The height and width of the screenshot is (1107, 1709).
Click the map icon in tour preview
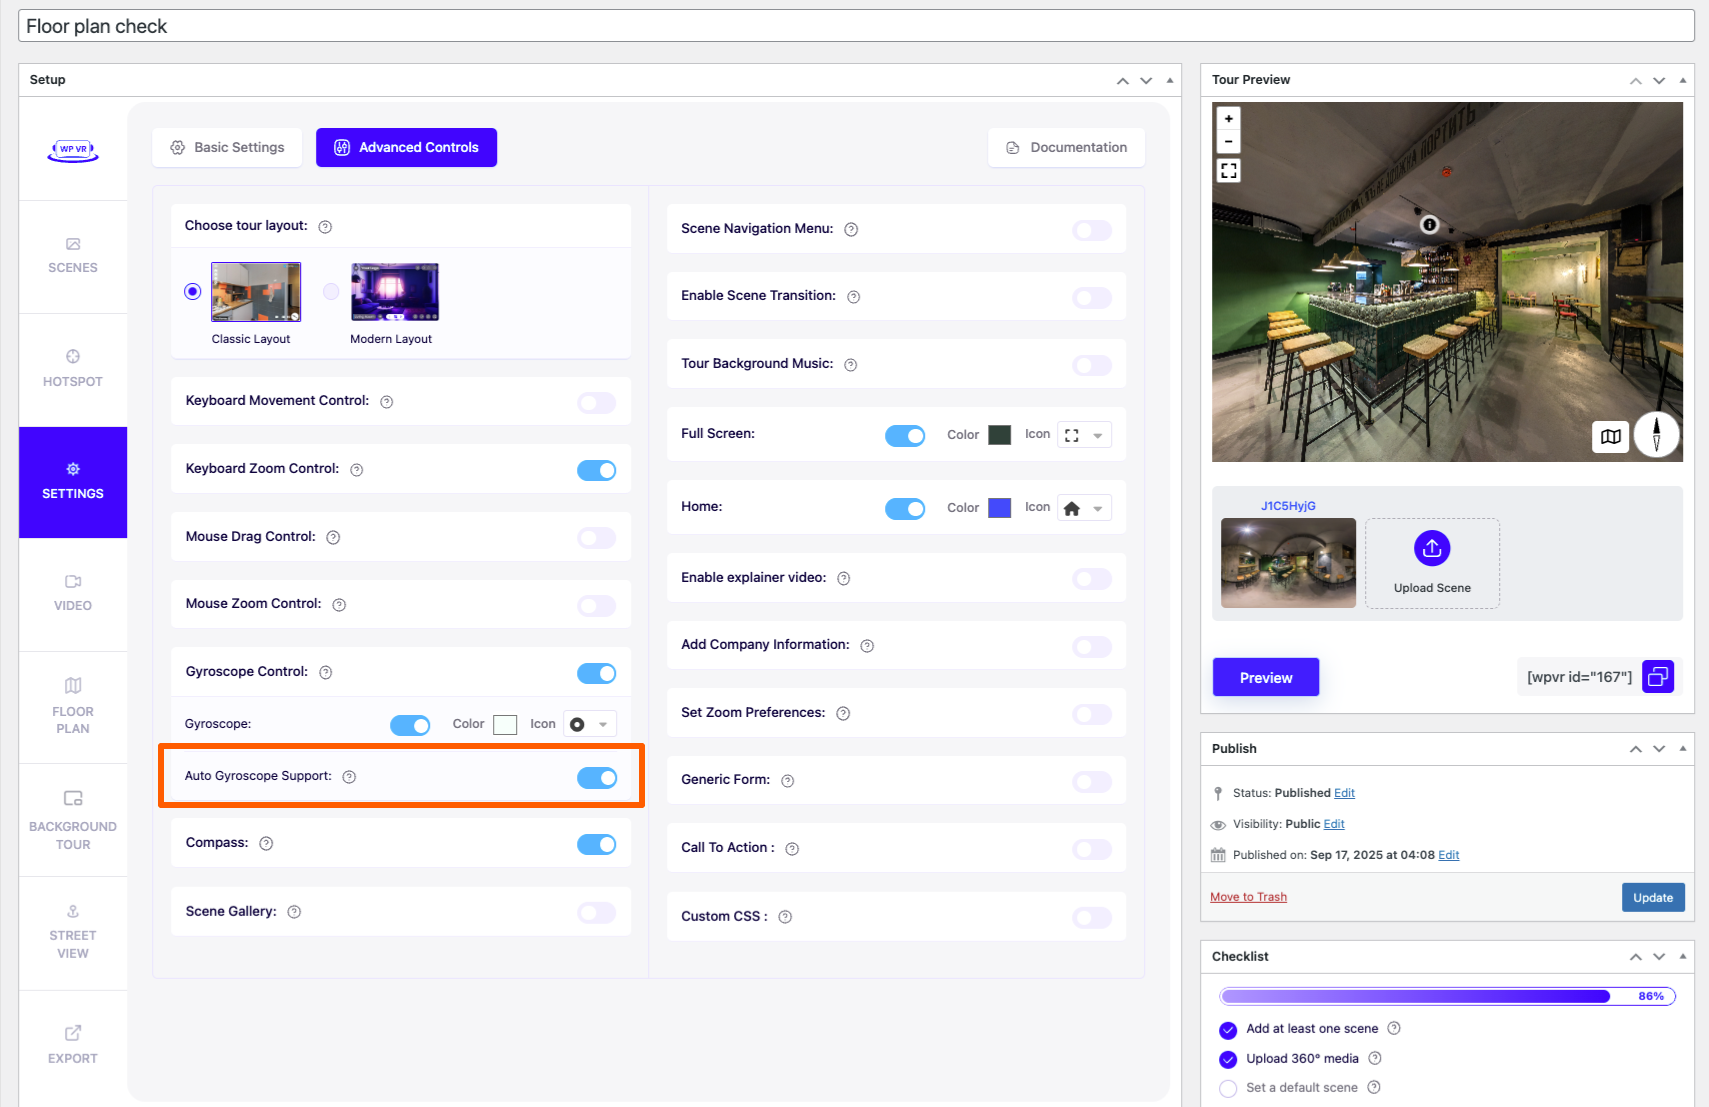[1610, 436]
